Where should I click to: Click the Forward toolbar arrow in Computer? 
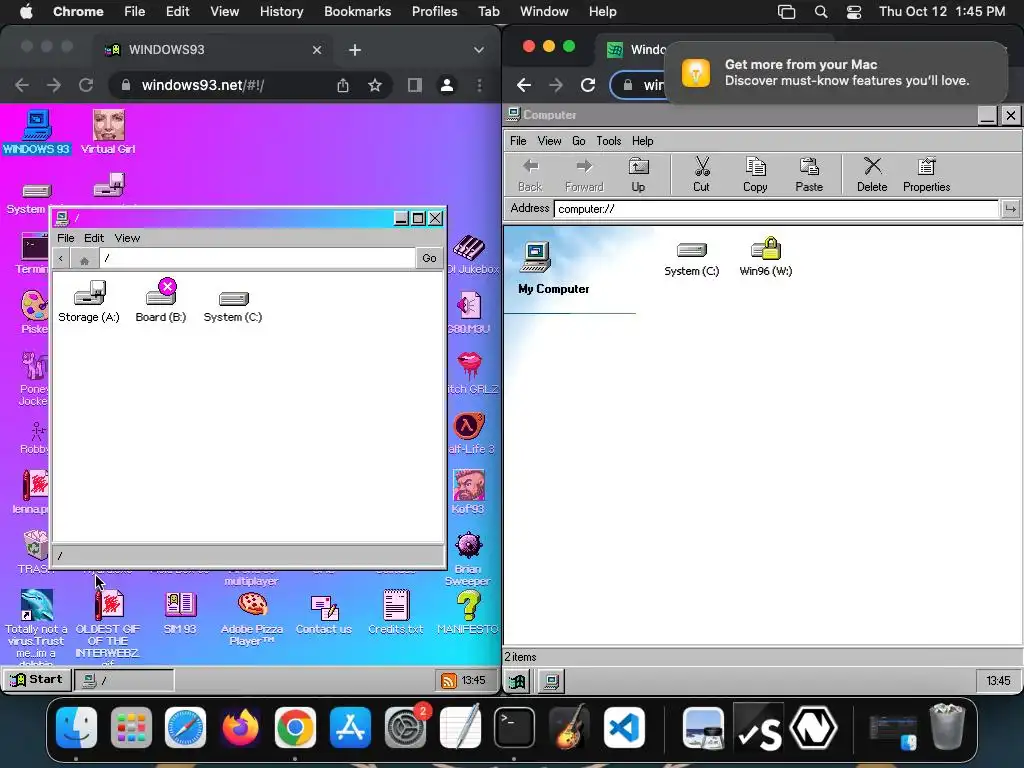(x=584, y=174)
